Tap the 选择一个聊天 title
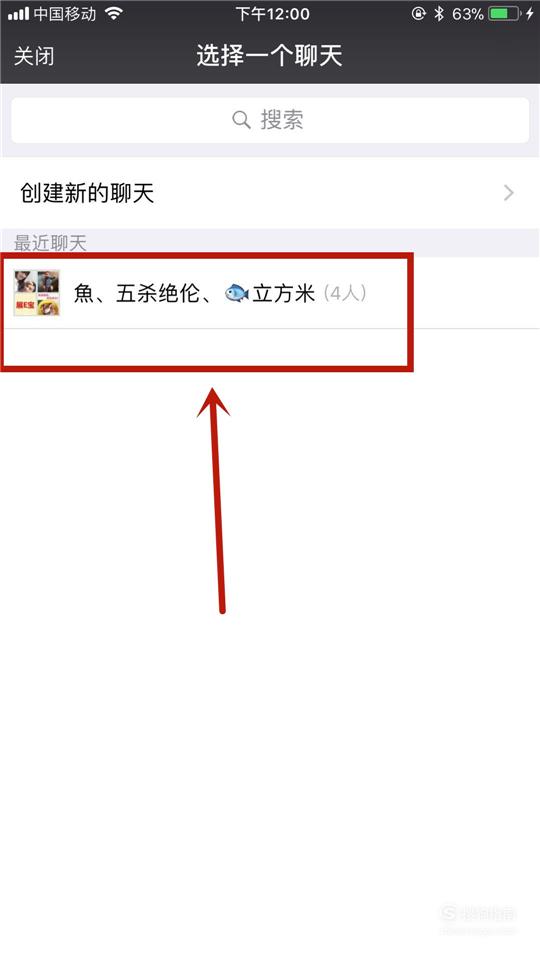 269,56
